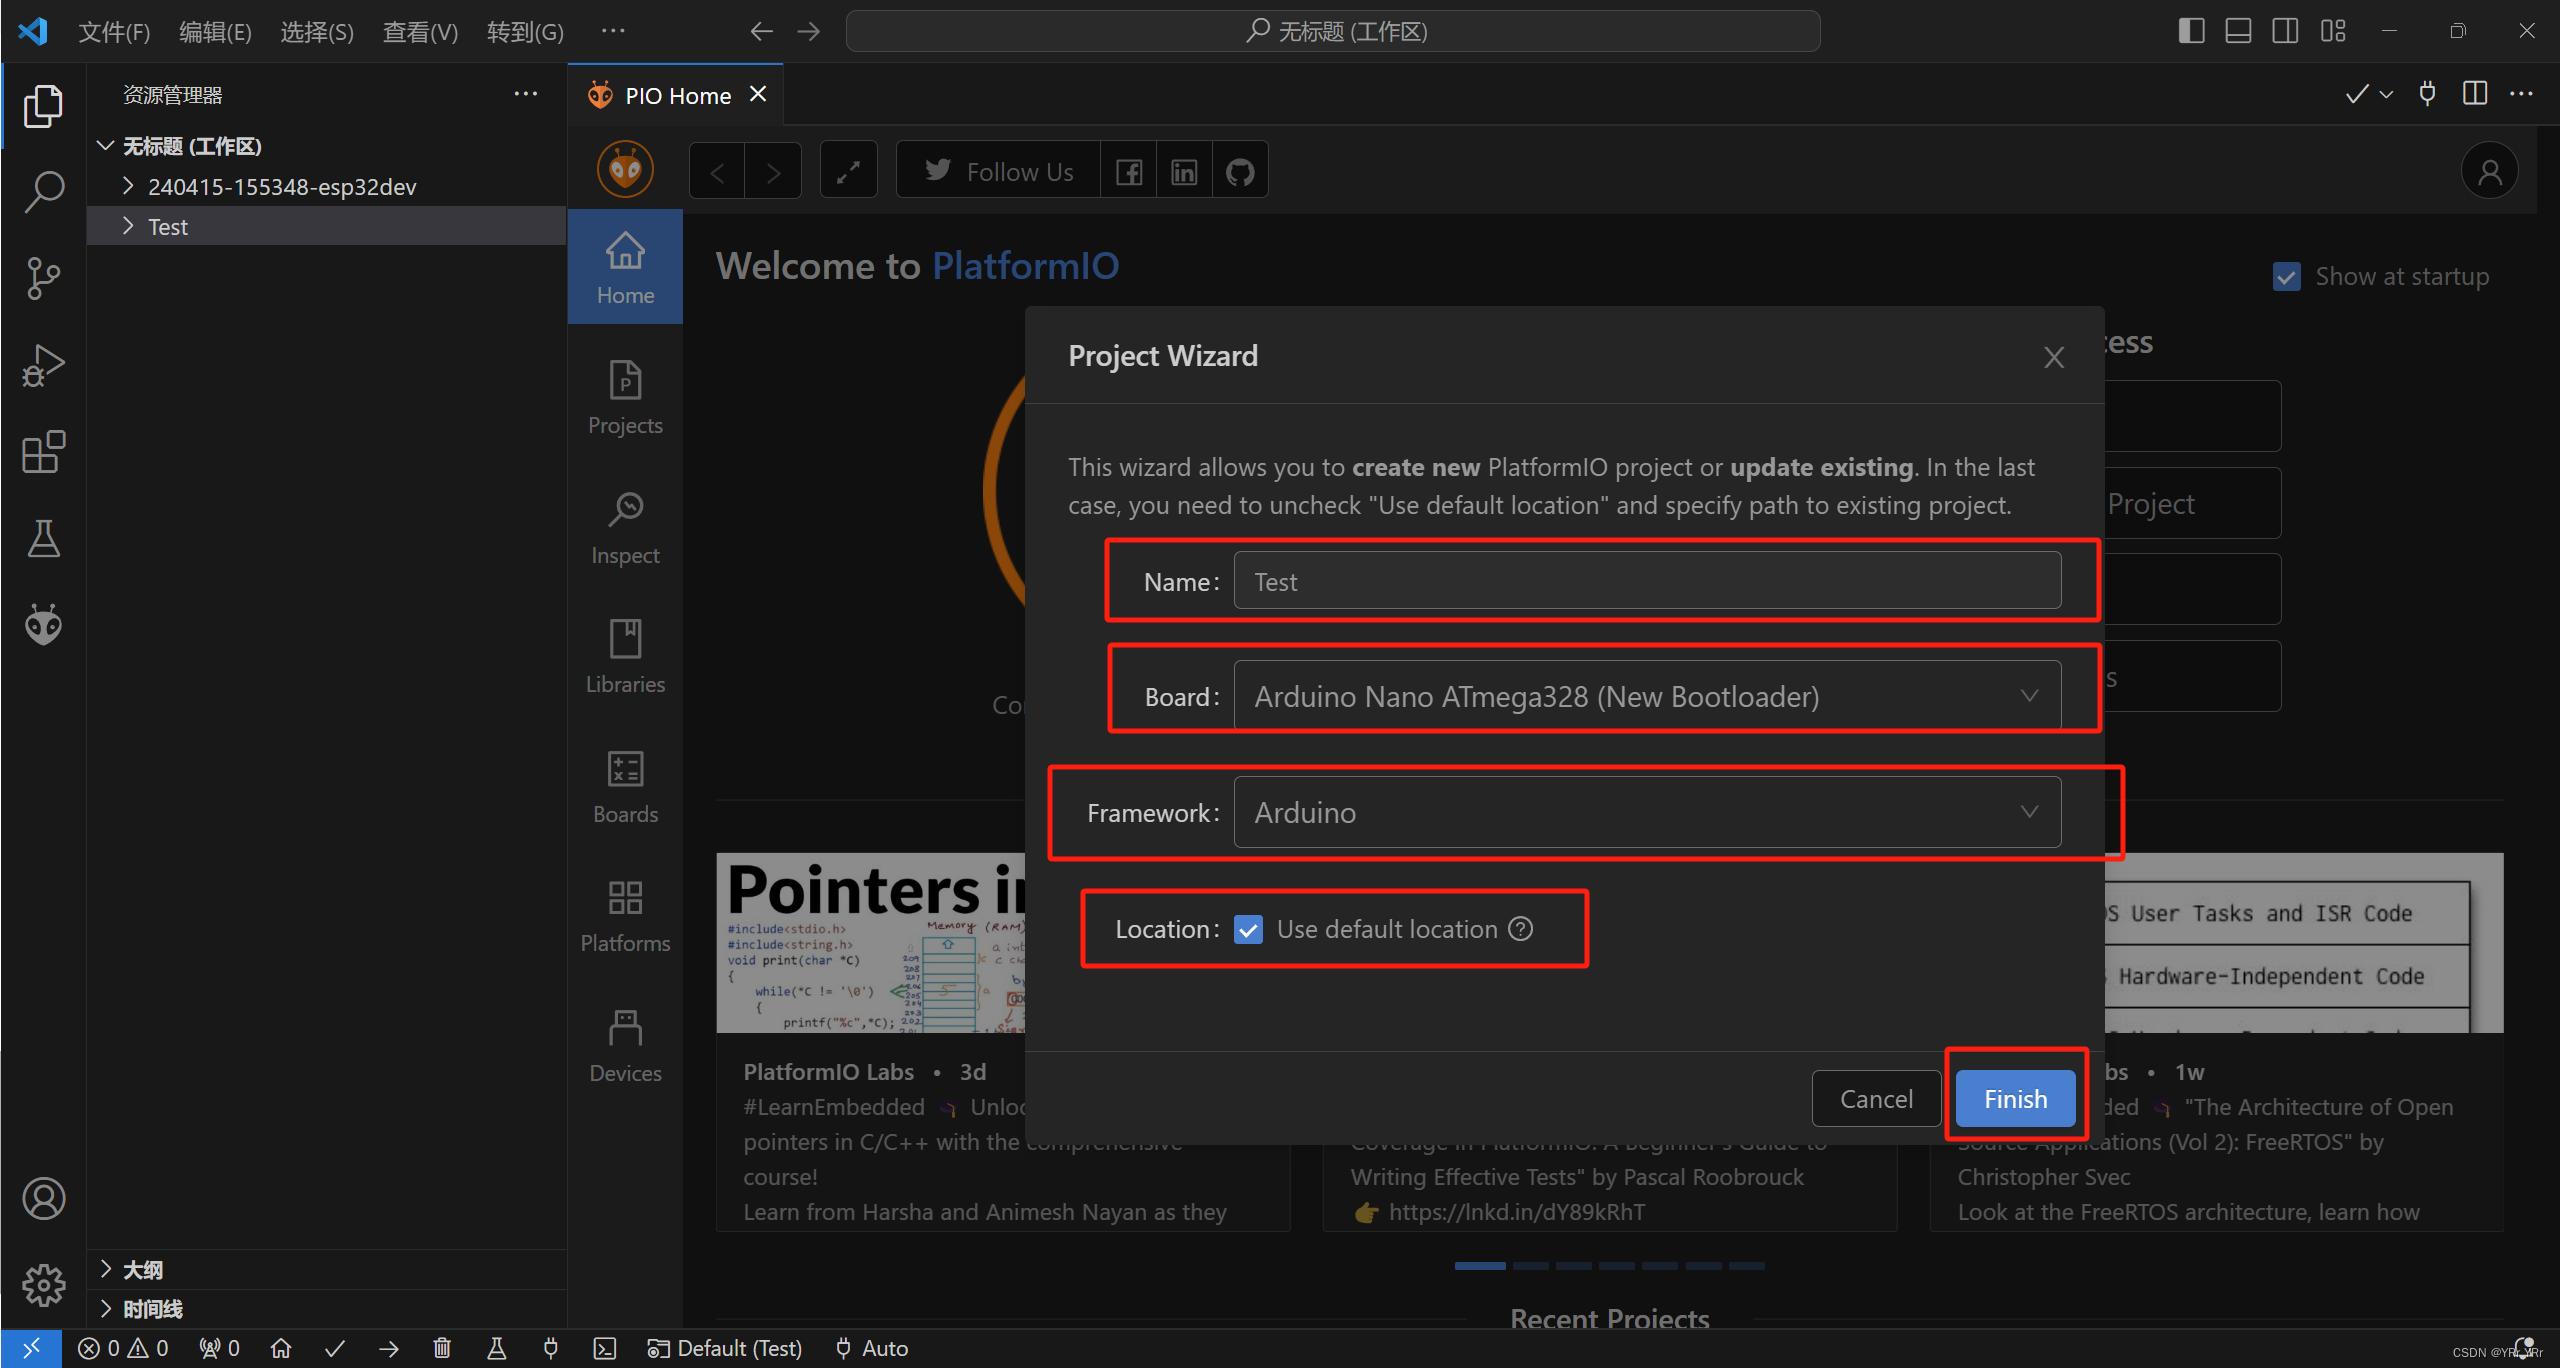Open Testing flask icon in activity bar
The image size is (2560, 1368).
[x=43, y=539]
